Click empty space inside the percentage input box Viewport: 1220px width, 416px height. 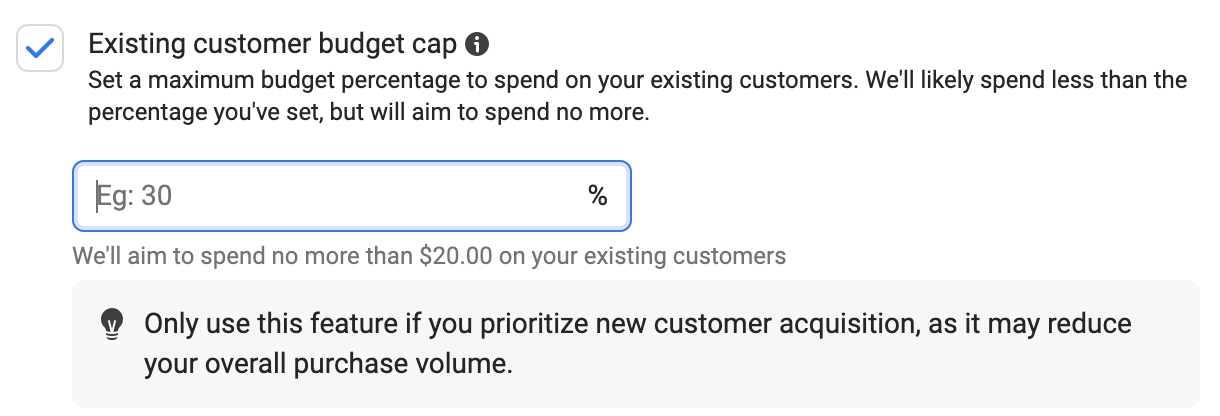[380, 196]
